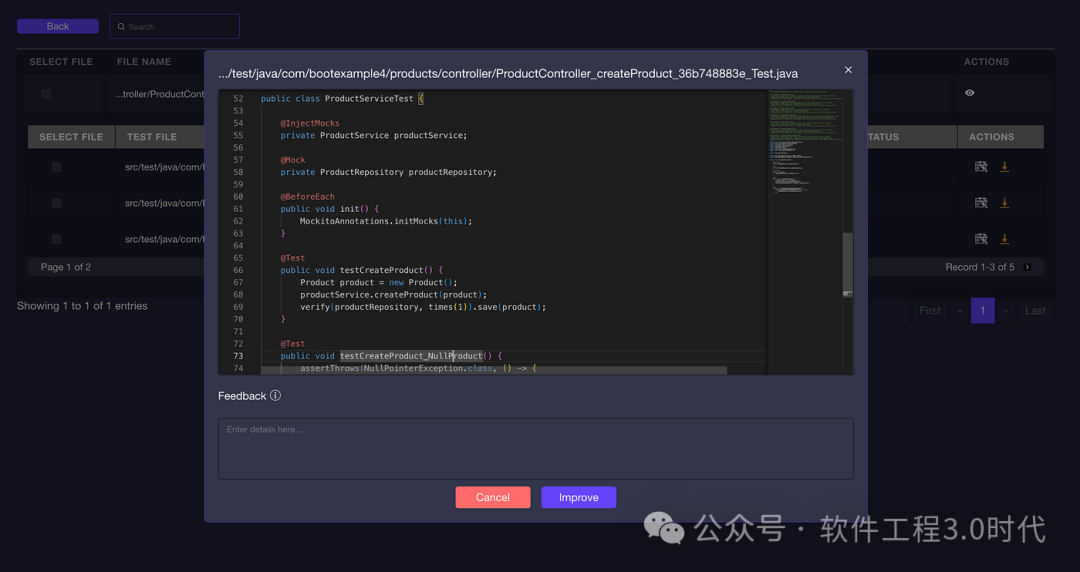Click line 61 'public void init()'

coord(330,209)
